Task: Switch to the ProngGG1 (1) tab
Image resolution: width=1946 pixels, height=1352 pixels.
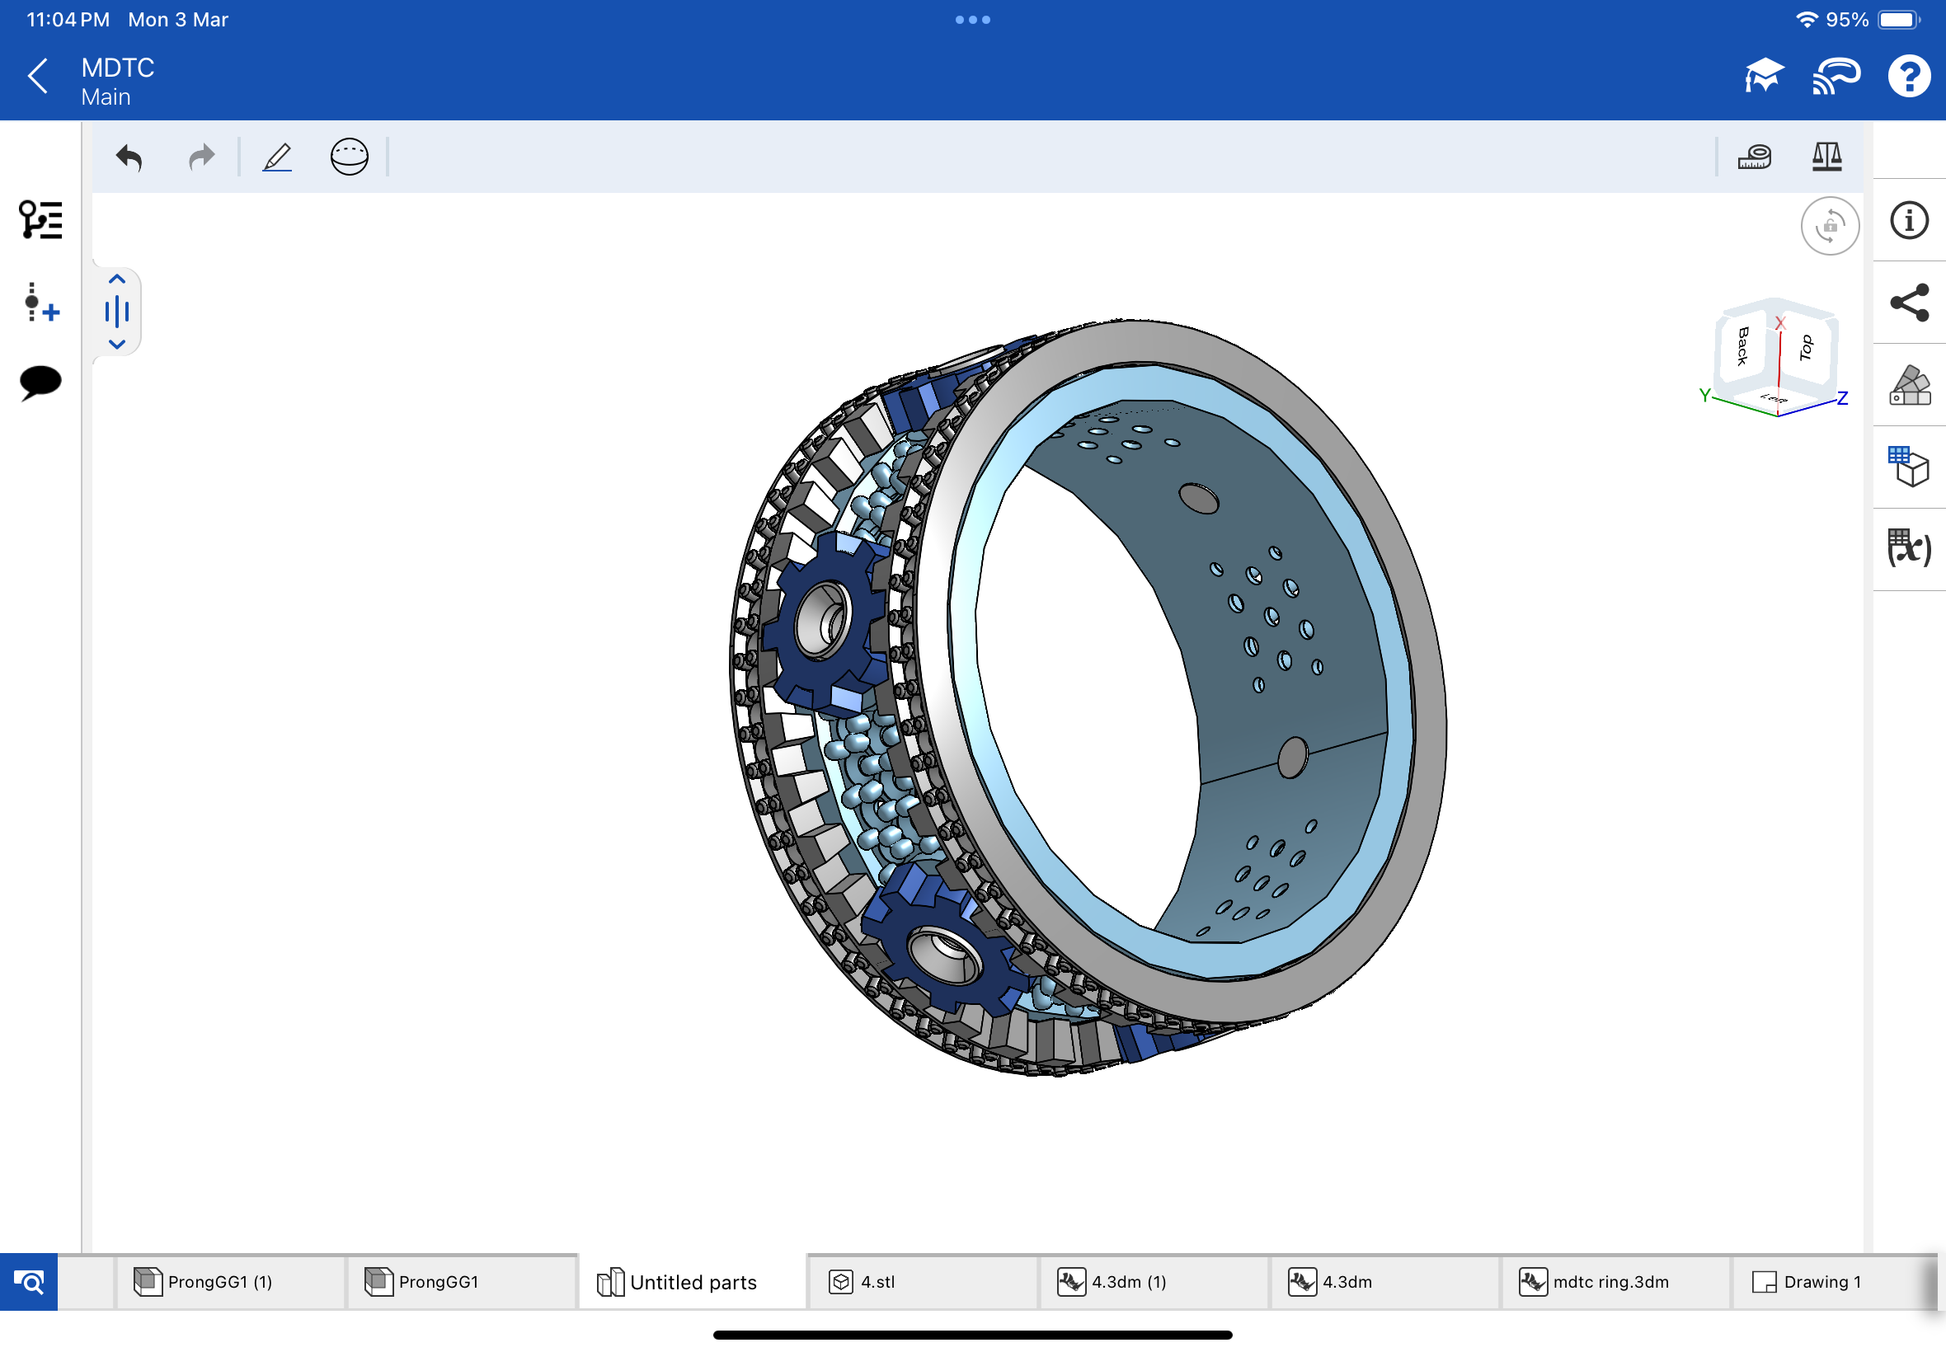Action: 219,1282
